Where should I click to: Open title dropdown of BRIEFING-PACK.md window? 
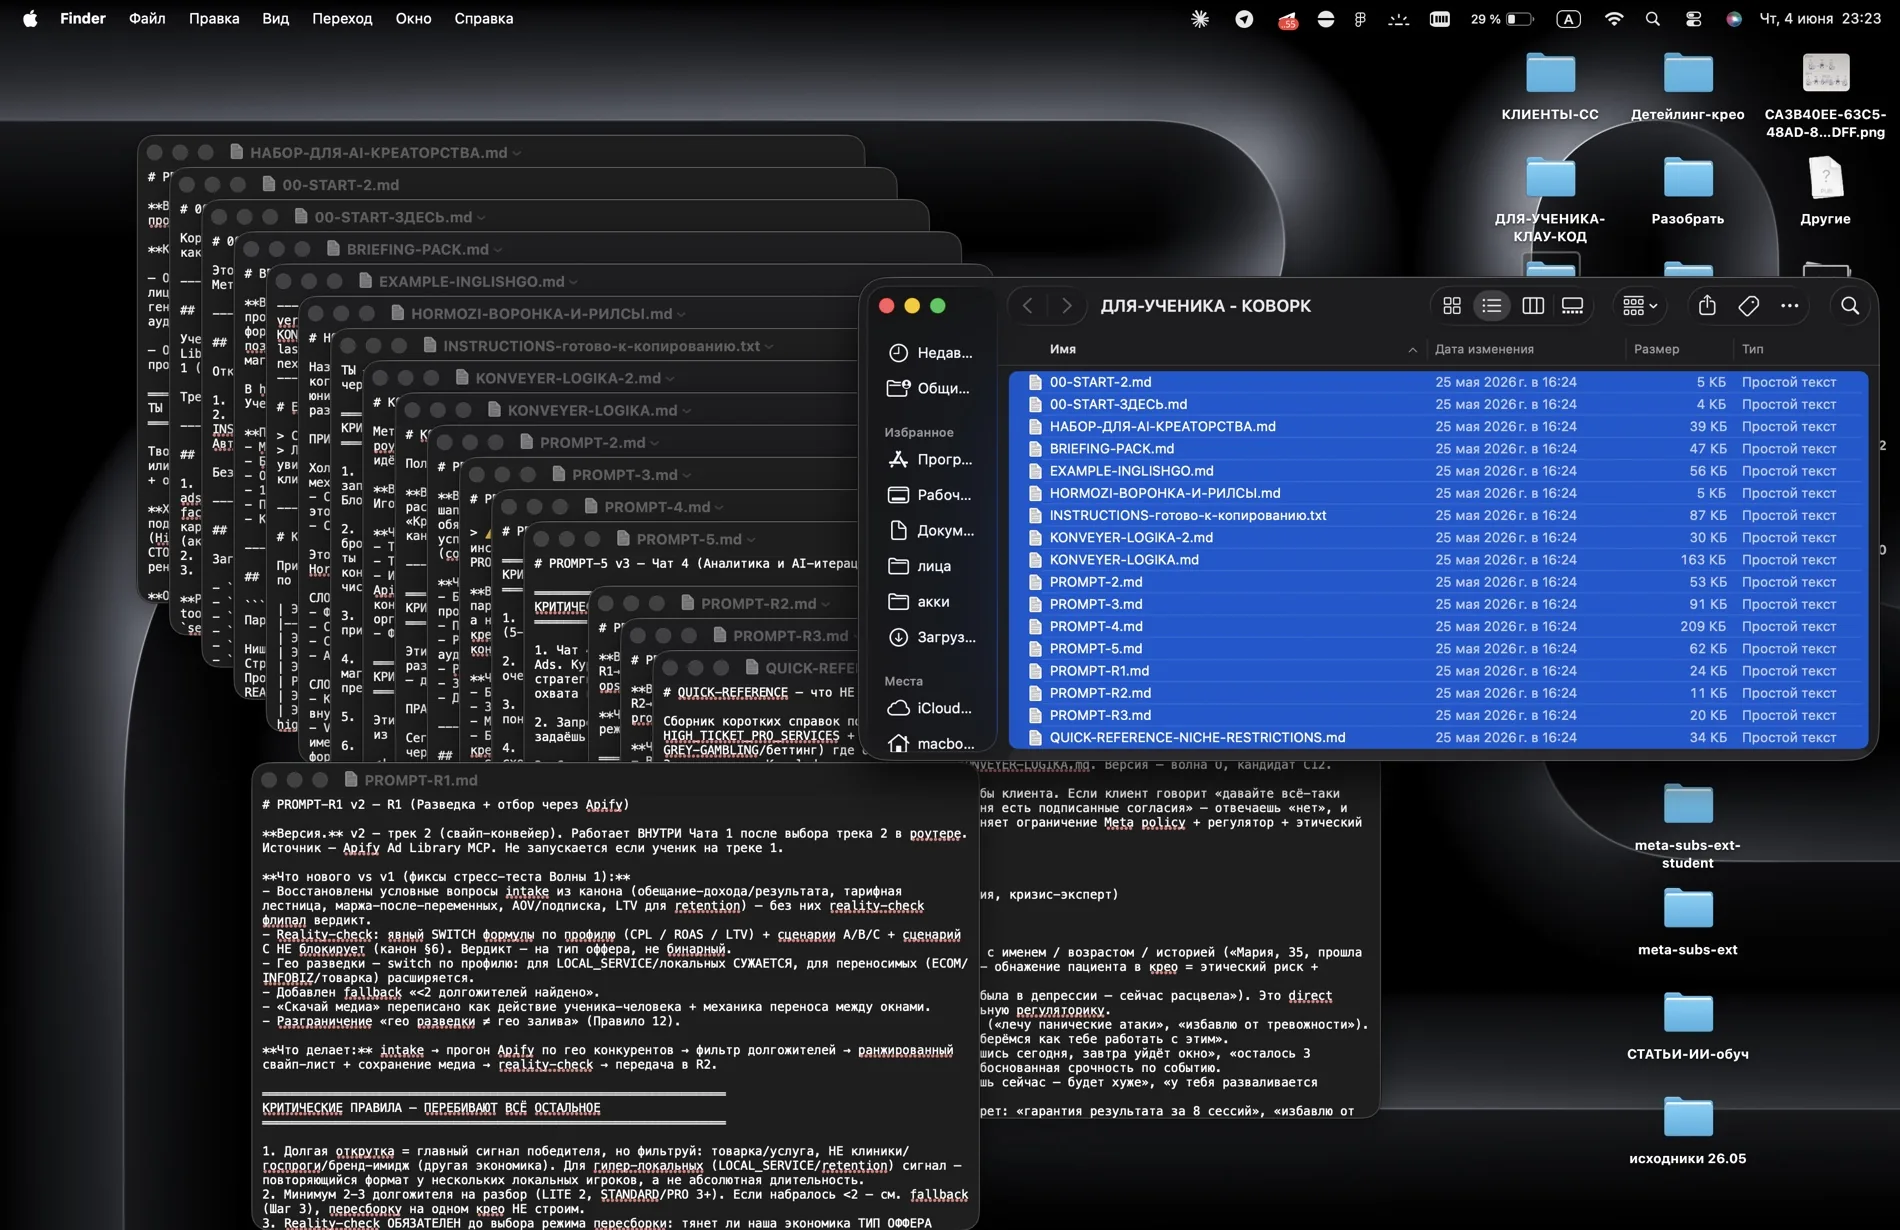pyautogui.click(x=498, y=250)
